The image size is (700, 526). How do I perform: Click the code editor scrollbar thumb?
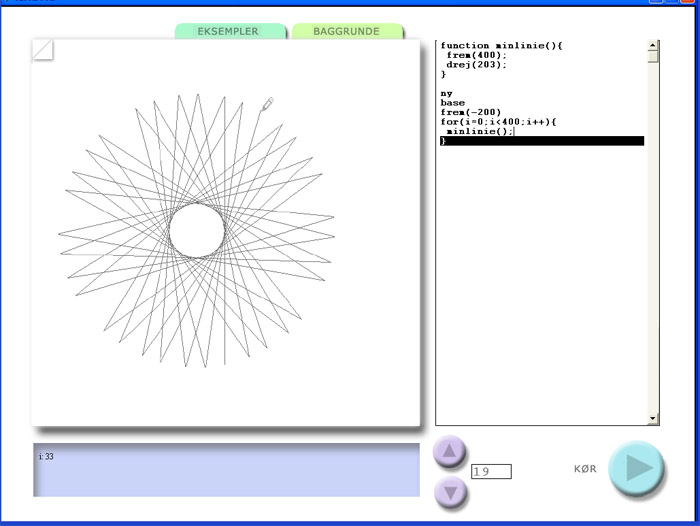point(654,56)
